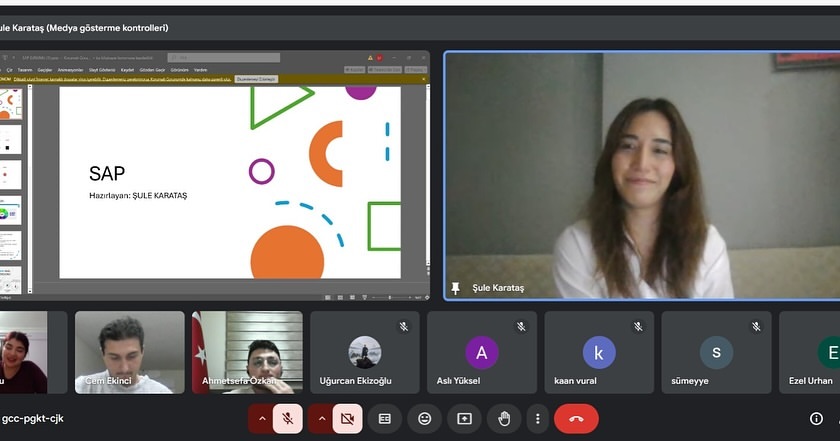Click the pin icon on Şule Karataş tile
The height and width of the screenshot is (441, 840).
click(455, 288)
